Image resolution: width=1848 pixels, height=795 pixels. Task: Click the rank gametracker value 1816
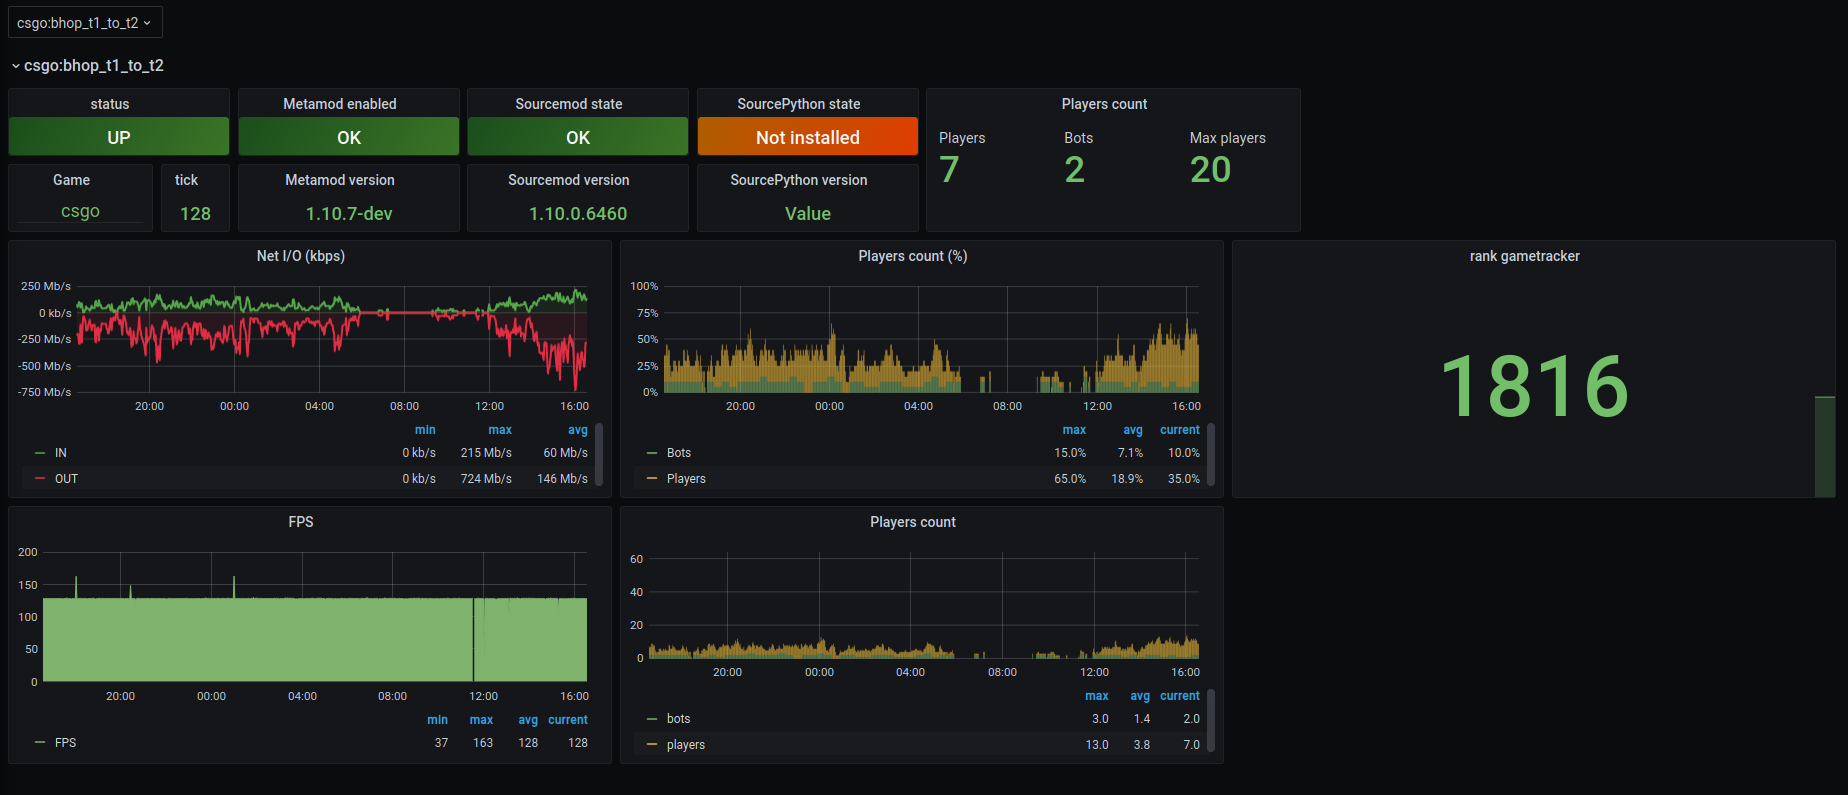1535,387
